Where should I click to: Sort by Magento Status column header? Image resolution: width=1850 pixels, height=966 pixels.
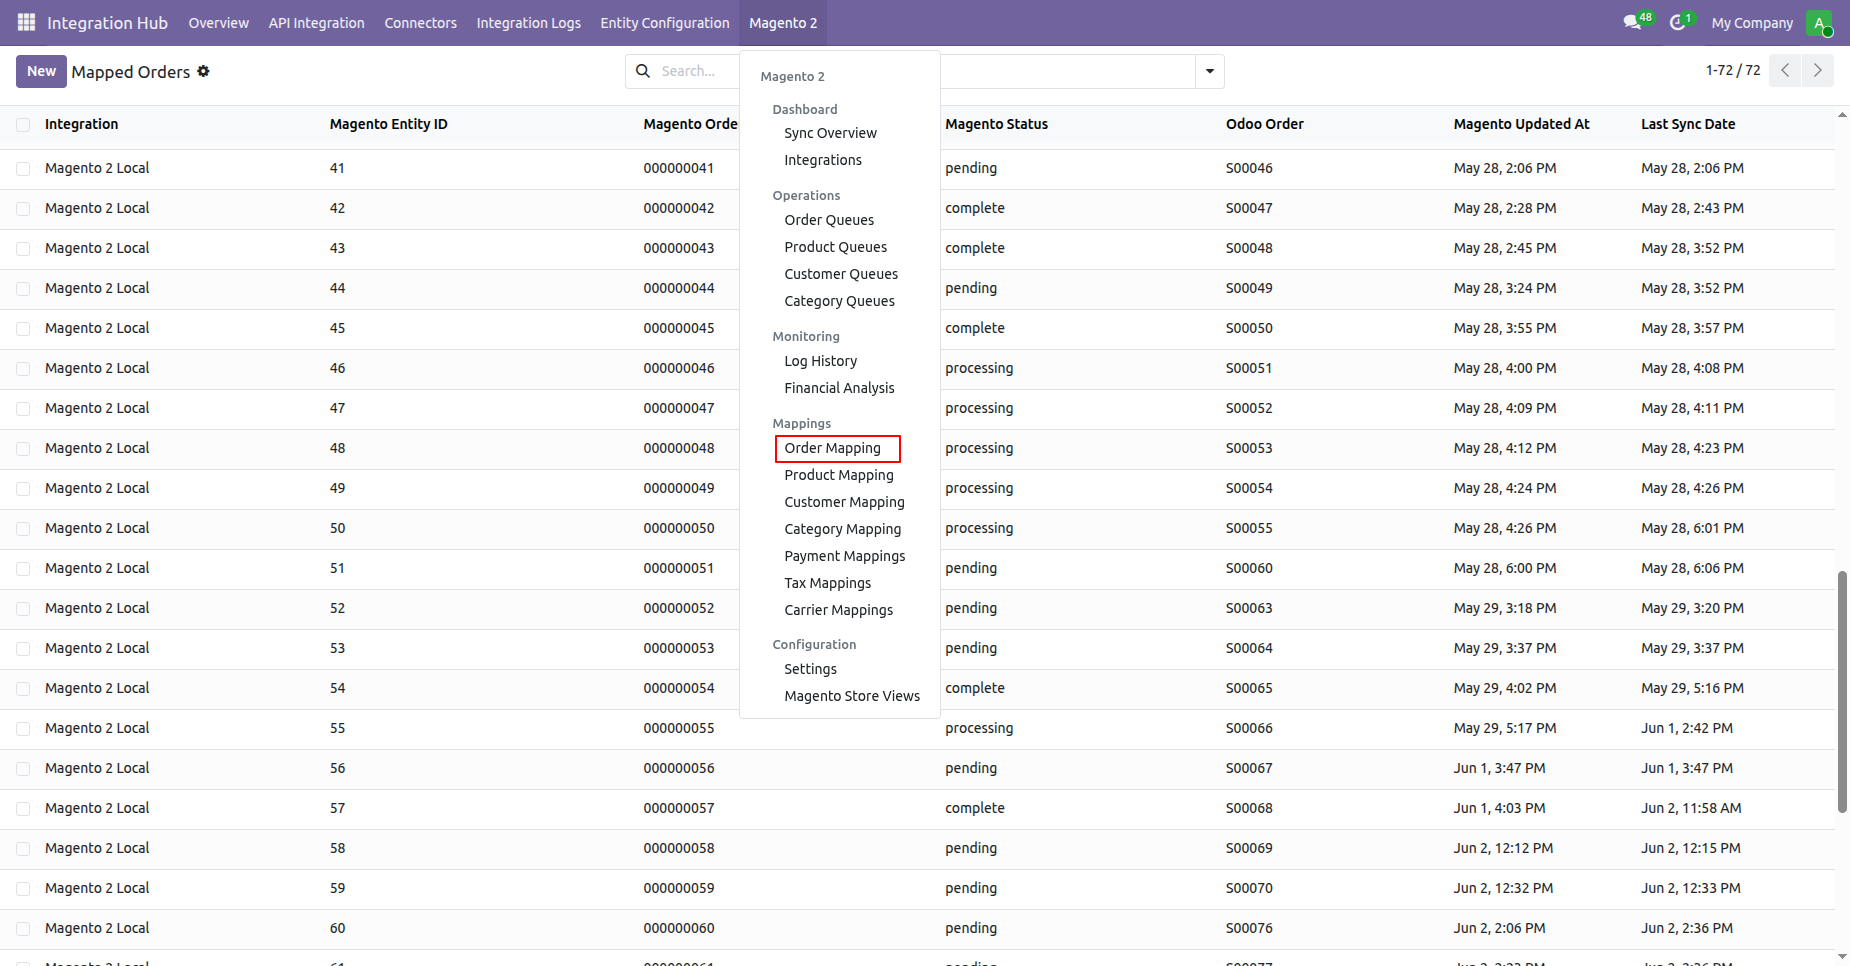[996, 124]
